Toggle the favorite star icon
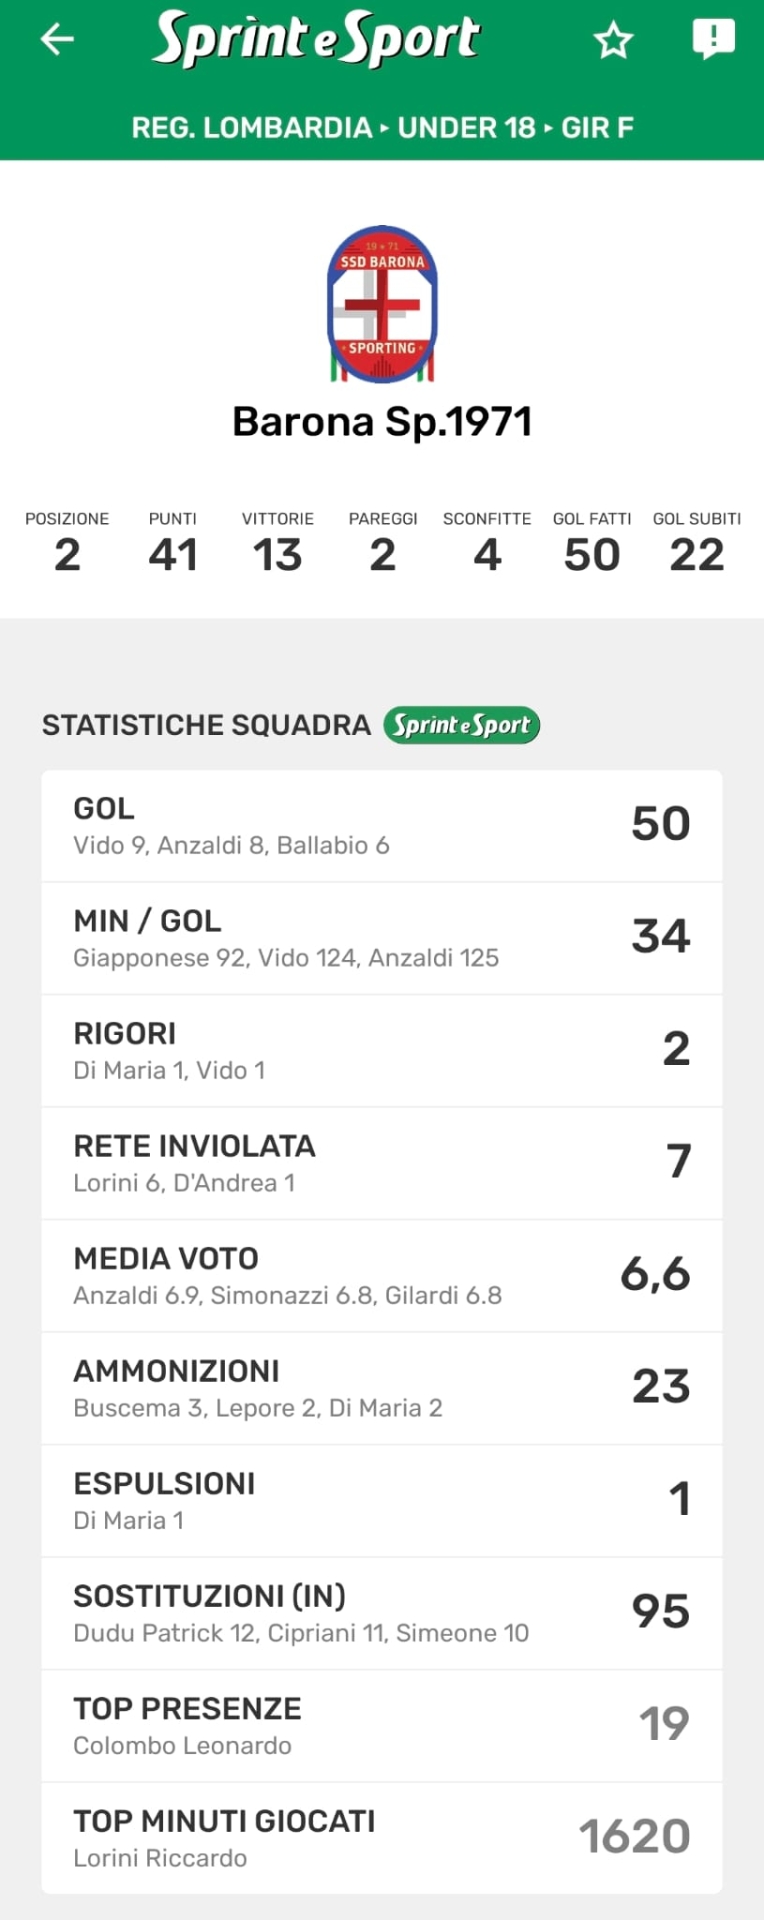The width and height of the screenshot is (764, 1920). [613, 41]
